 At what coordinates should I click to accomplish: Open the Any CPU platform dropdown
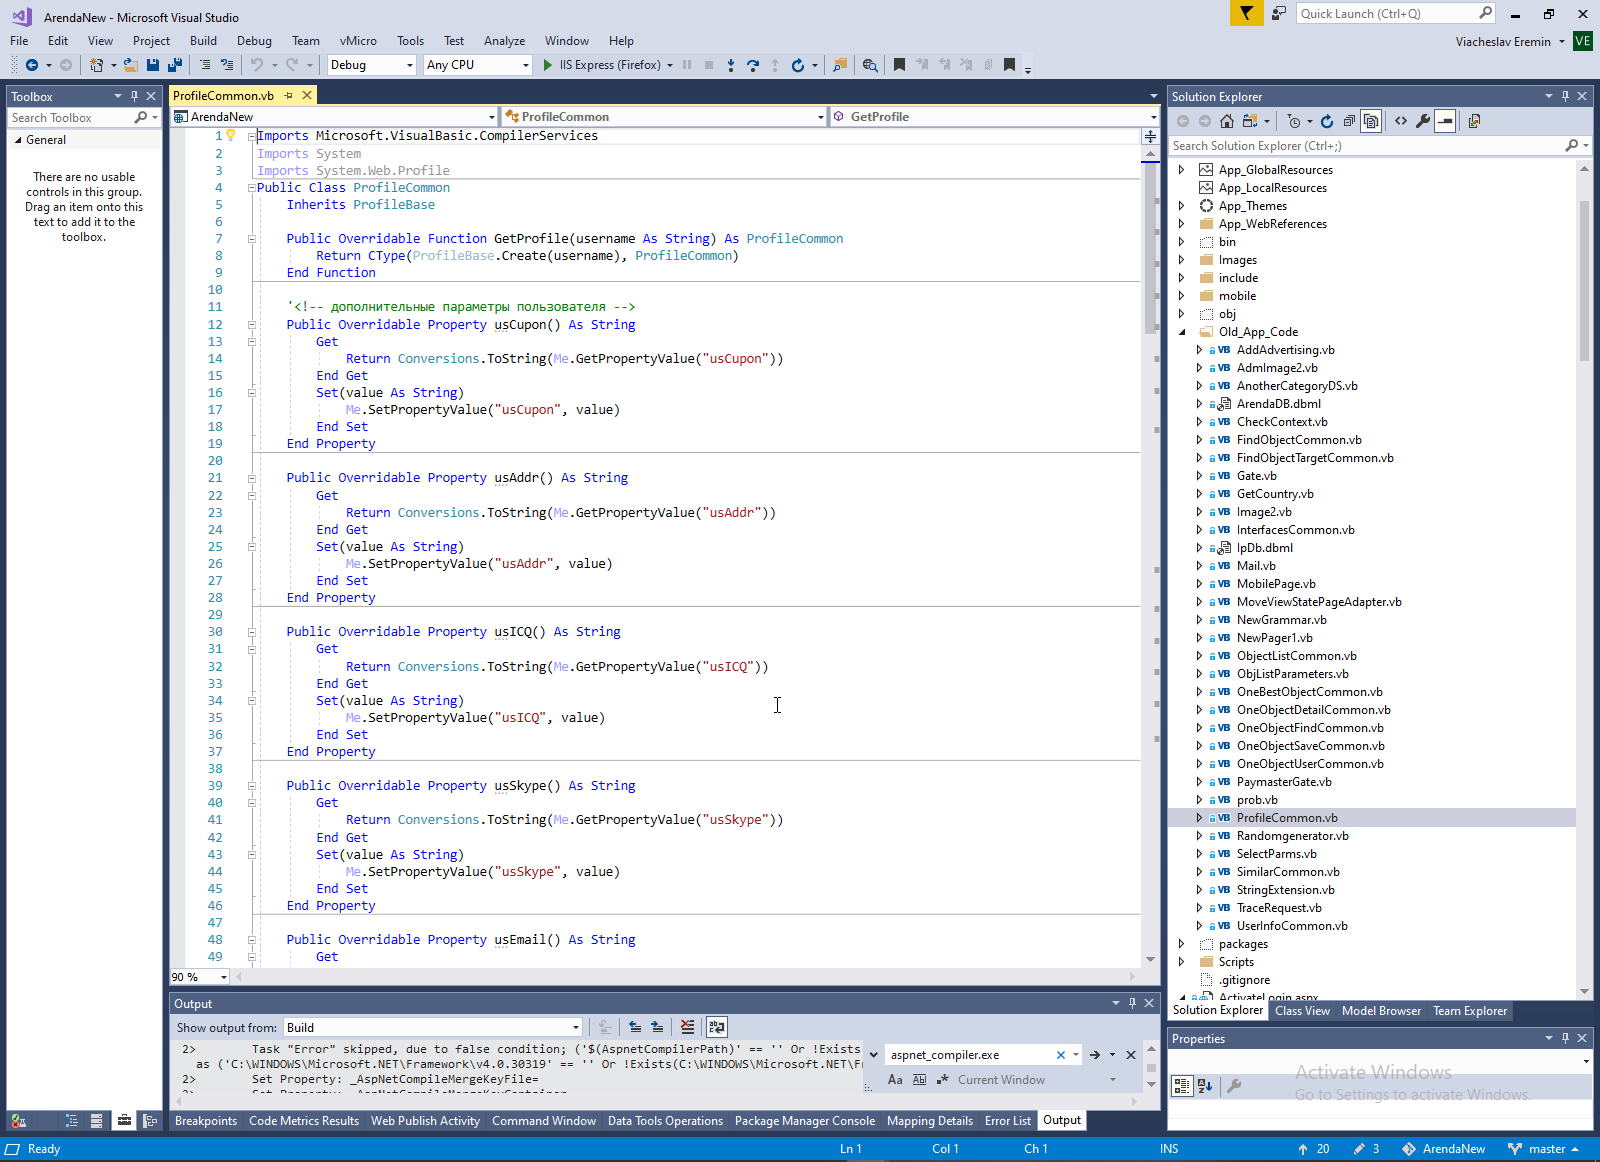coord(478,65)
